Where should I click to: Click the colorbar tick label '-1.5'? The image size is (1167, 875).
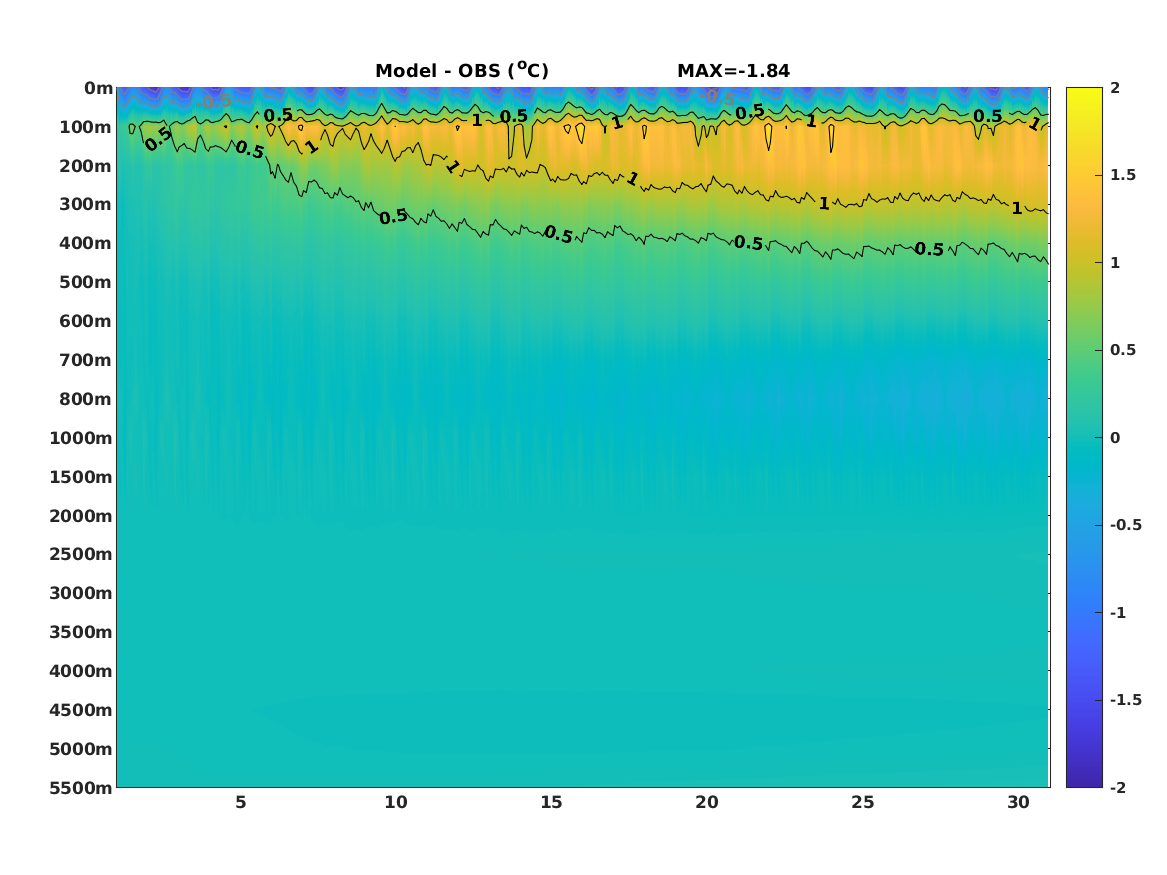[1125, 700]
